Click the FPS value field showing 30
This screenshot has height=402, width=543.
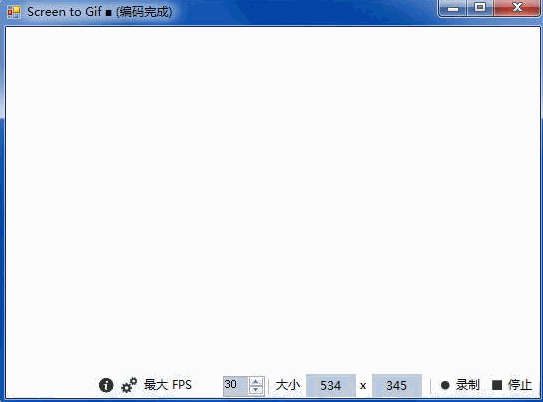coord(235,386)
